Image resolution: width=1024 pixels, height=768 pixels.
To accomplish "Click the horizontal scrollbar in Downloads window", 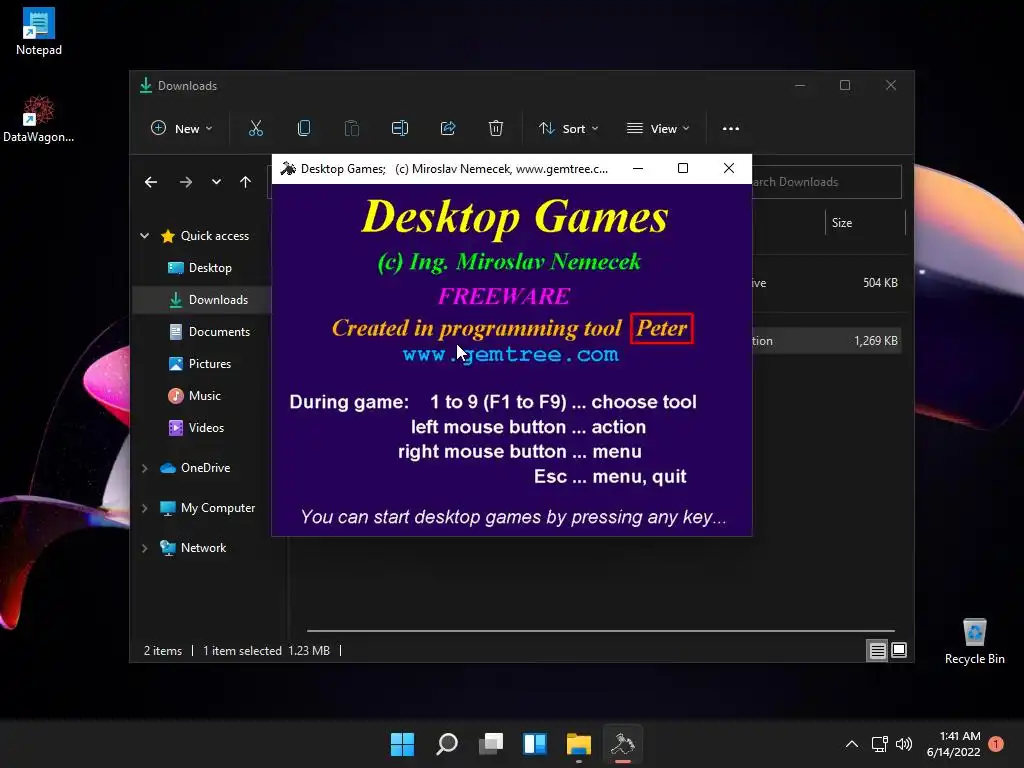I will click(600, 631).
